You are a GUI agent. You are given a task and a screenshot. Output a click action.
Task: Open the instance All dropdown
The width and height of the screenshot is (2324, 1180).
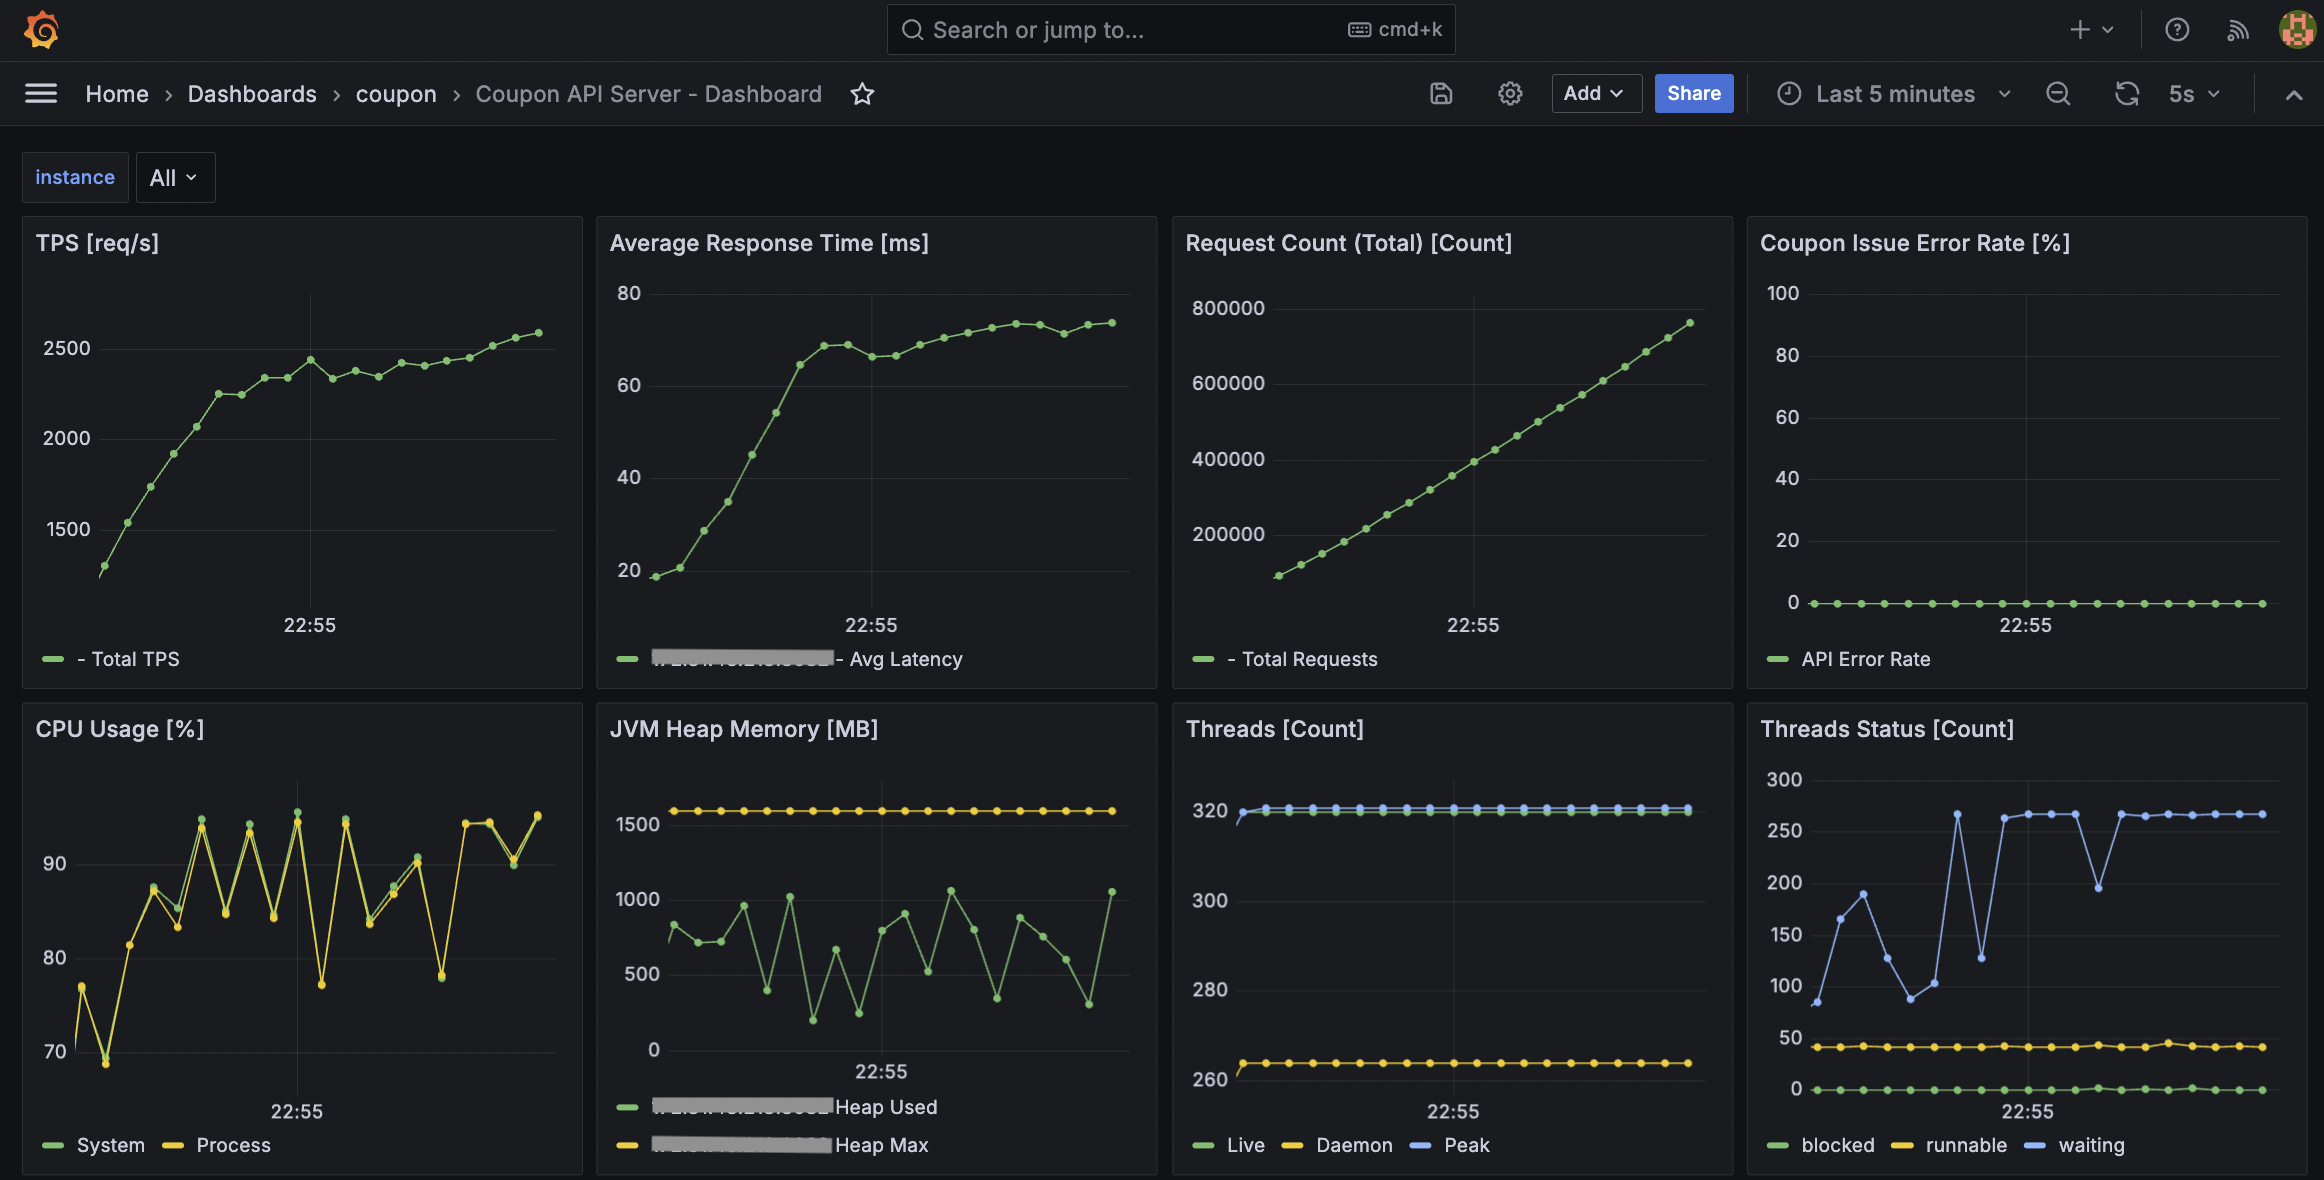click(175, 178)
